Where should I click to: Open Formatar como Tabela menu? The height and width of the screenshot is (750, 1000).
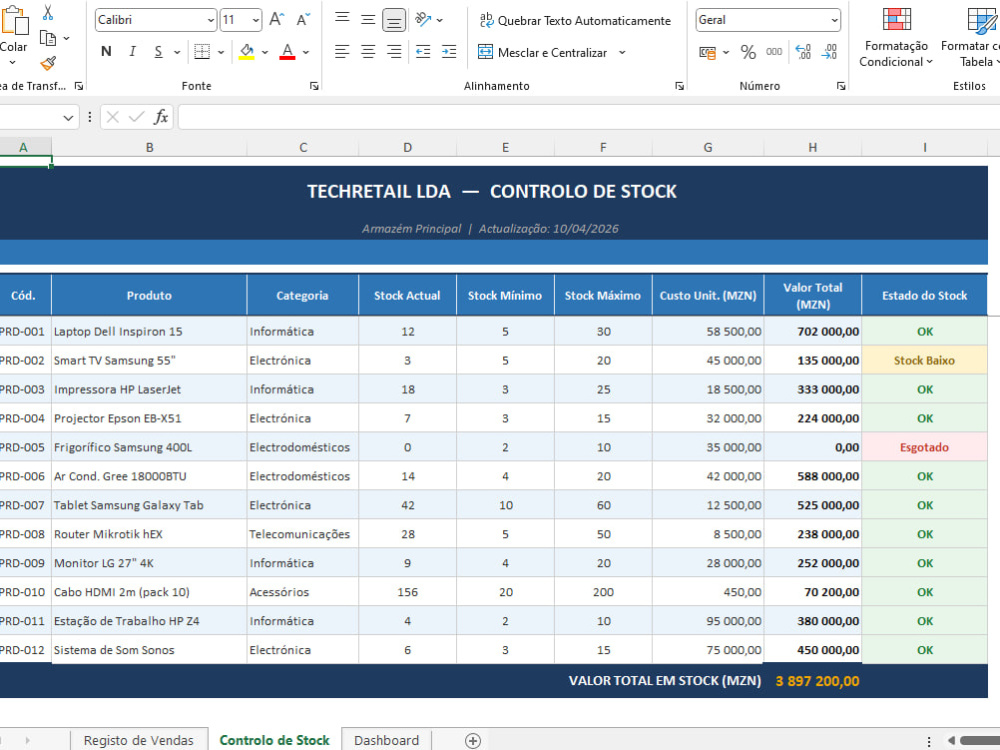coord(971,37)
